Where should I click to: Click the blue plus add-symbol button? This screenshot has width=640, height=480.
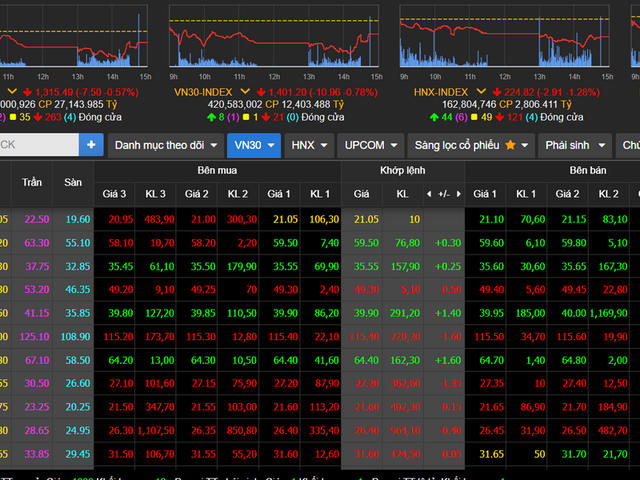(x=91, y=145)
